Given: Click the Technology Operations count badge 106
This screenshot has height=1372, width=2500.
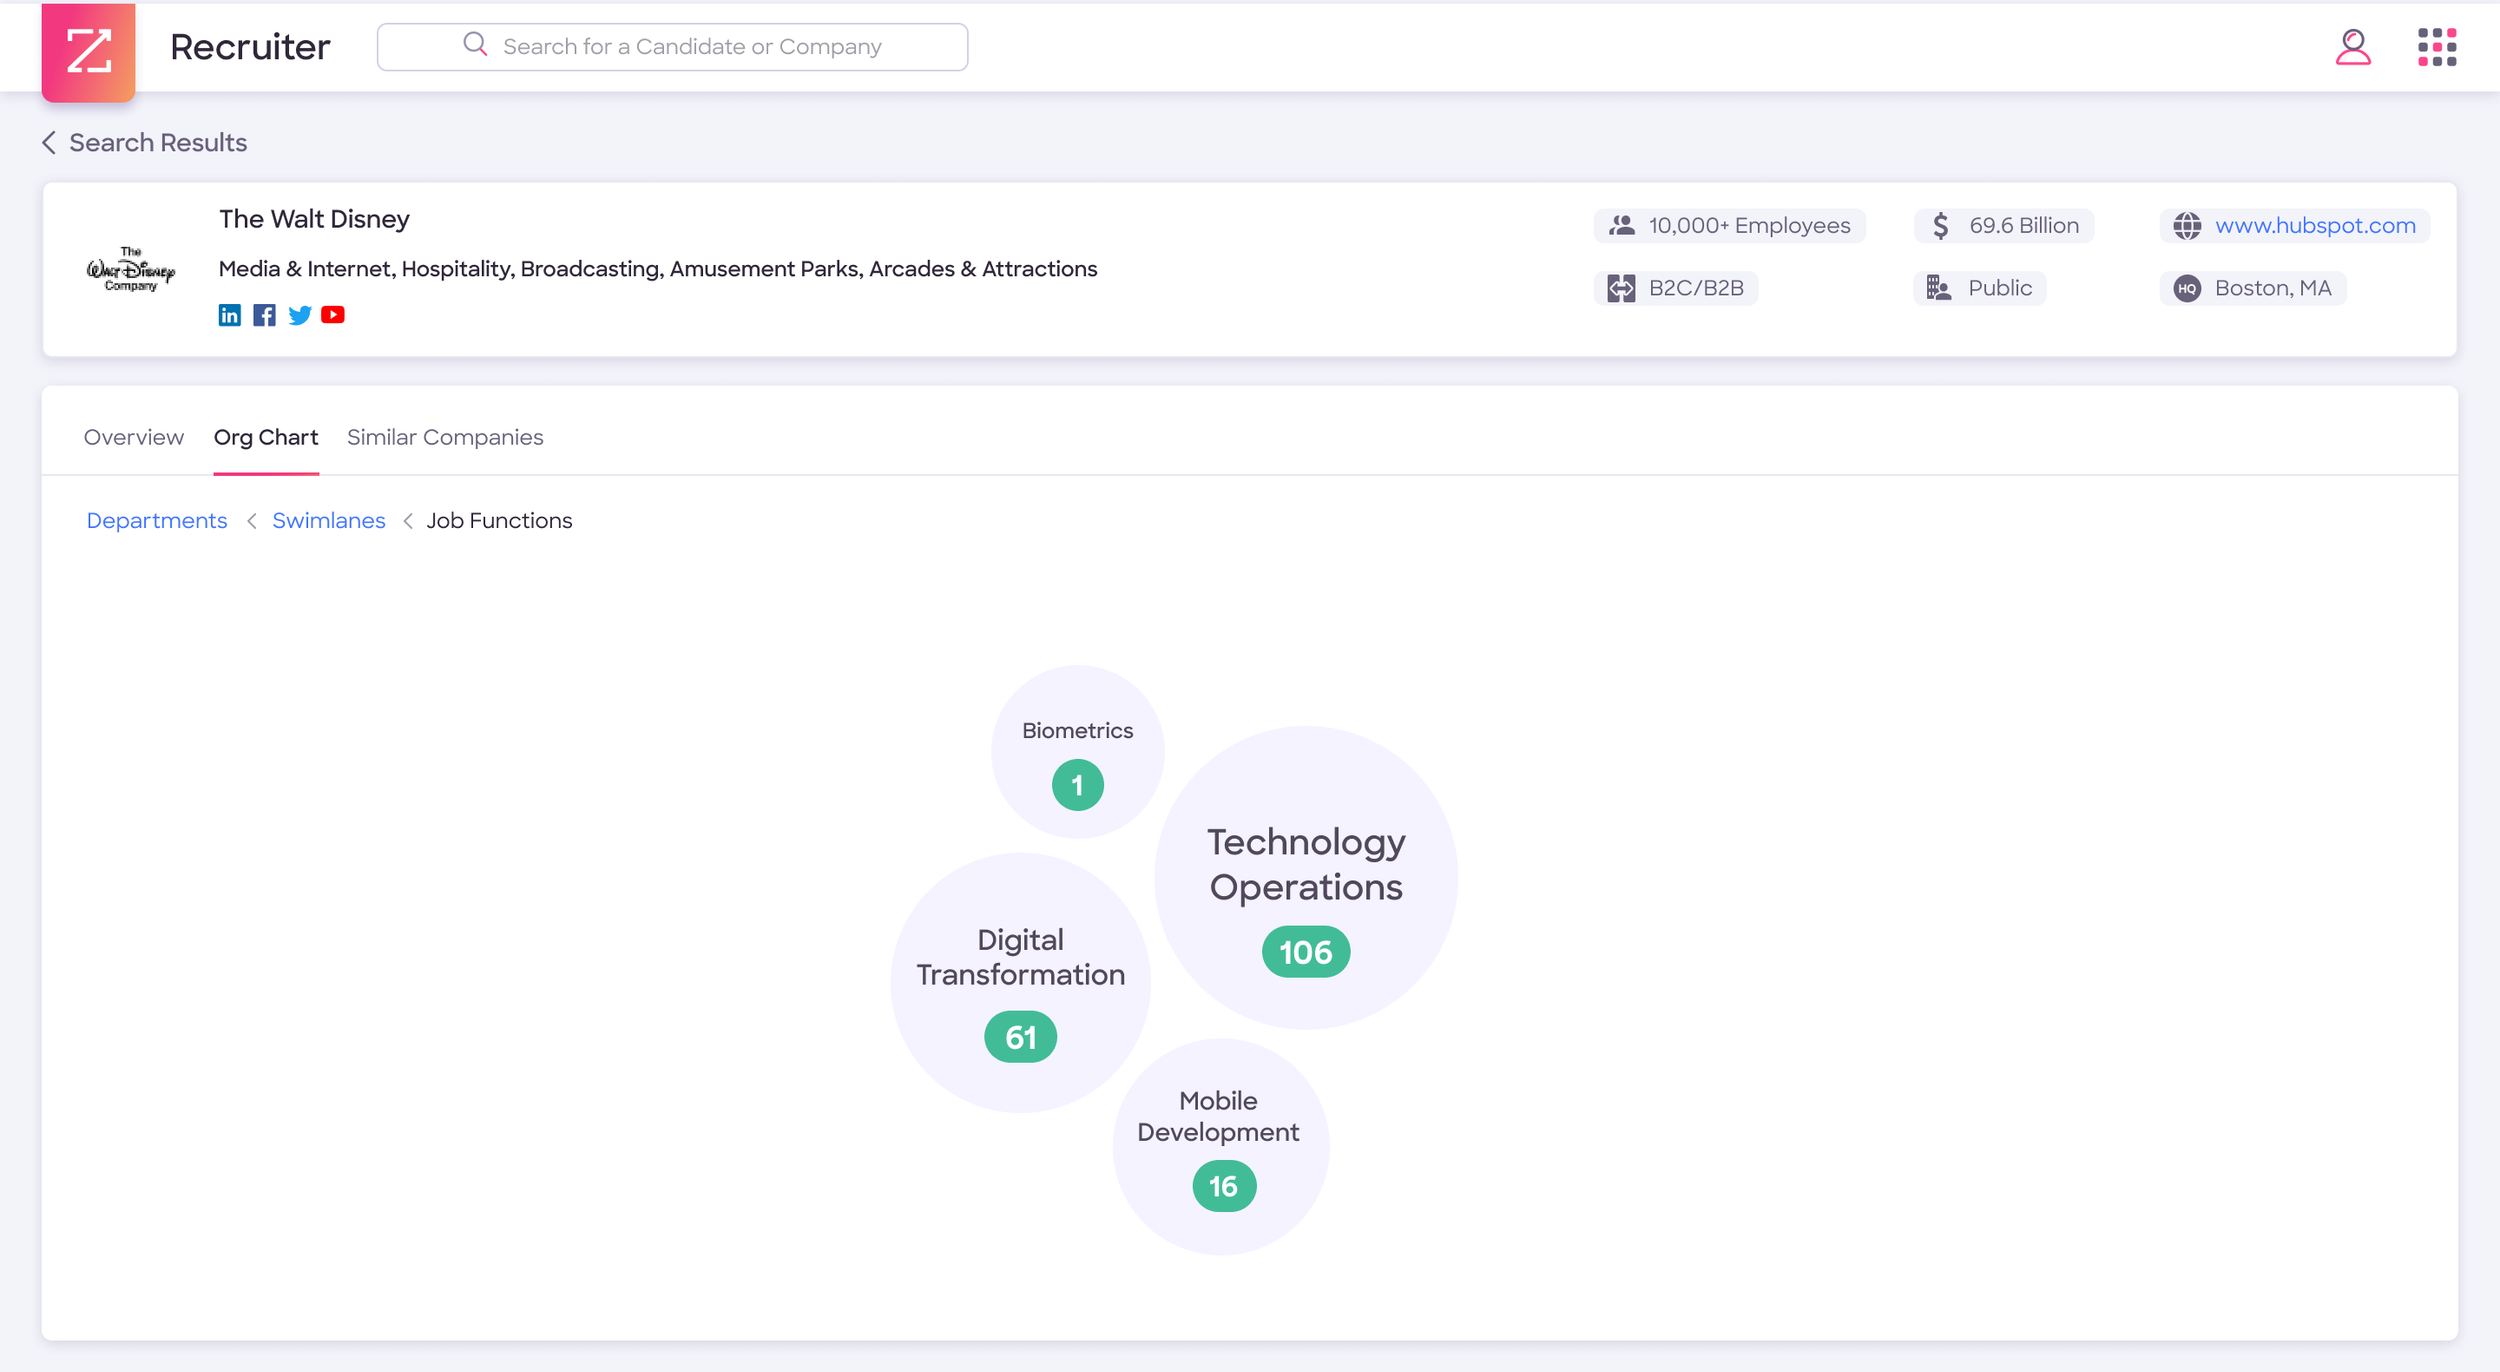Looking at the screenshot, I should (x=1306, y=952).
